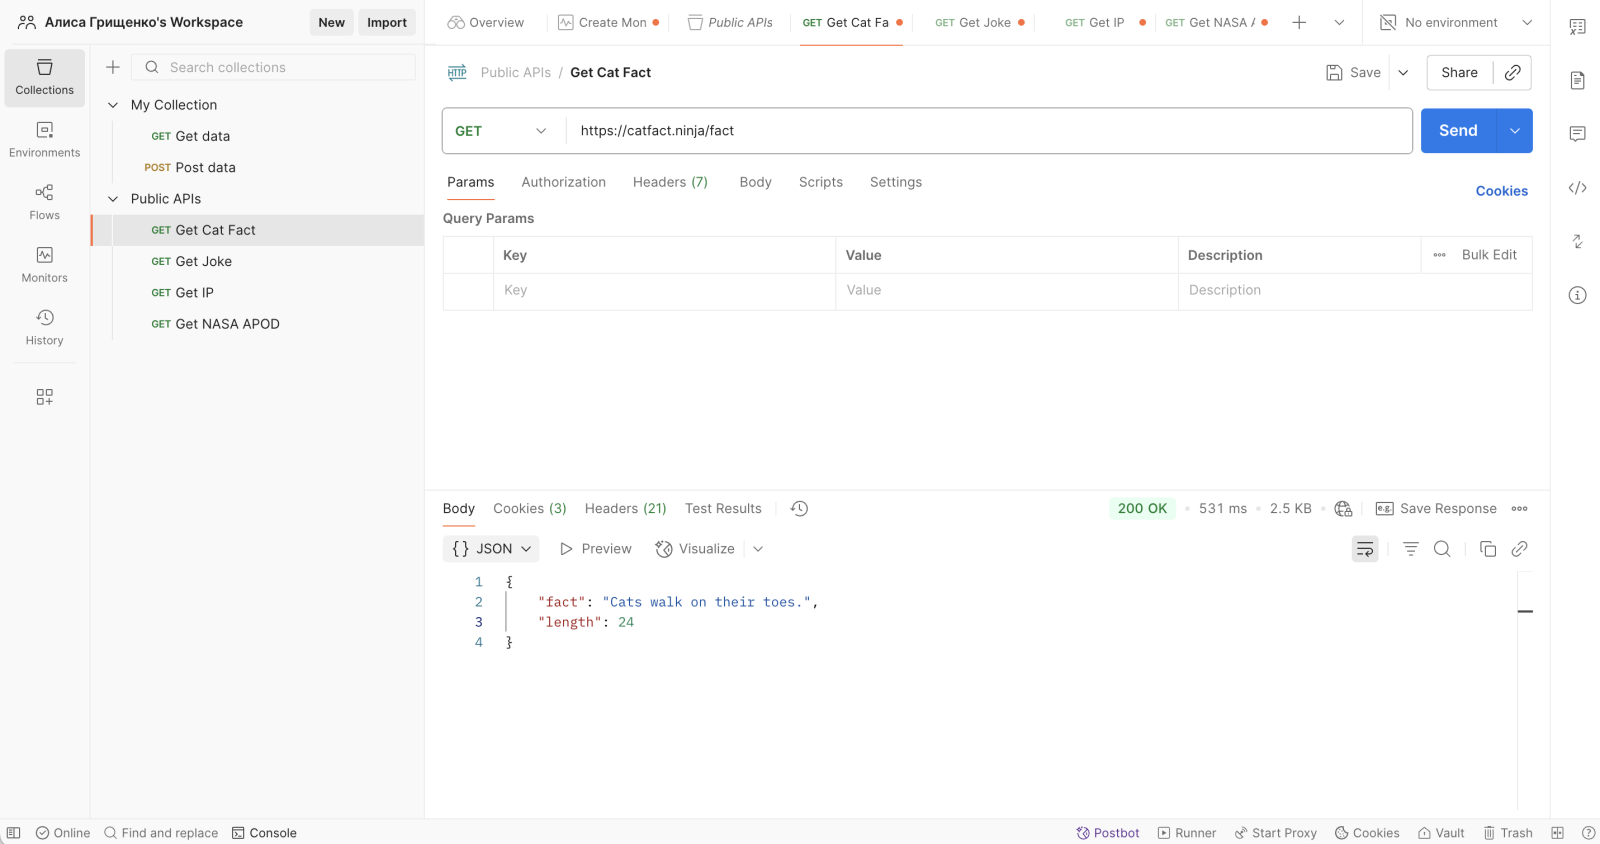The image size is (1600, 844).
Task: Open the Save options dropdown arrow
Action: 1403,72
